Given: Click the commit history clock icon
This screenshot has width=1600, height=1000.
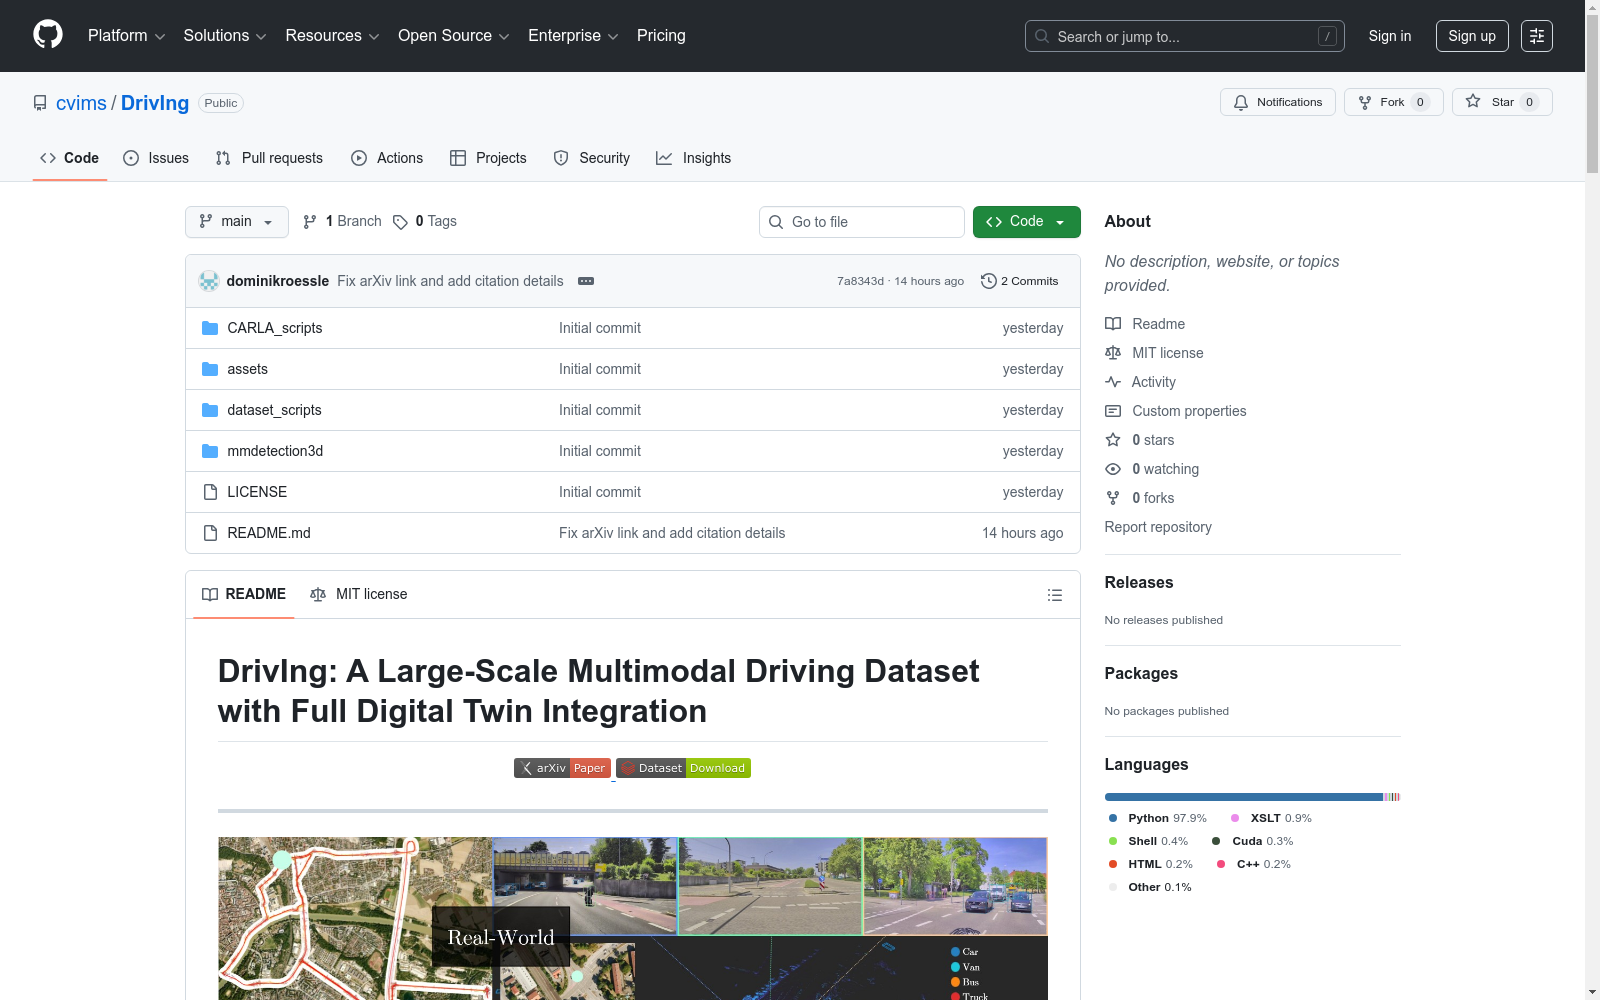Looking at the screenshot, I should pyautogui.click(x=989, y=281).
